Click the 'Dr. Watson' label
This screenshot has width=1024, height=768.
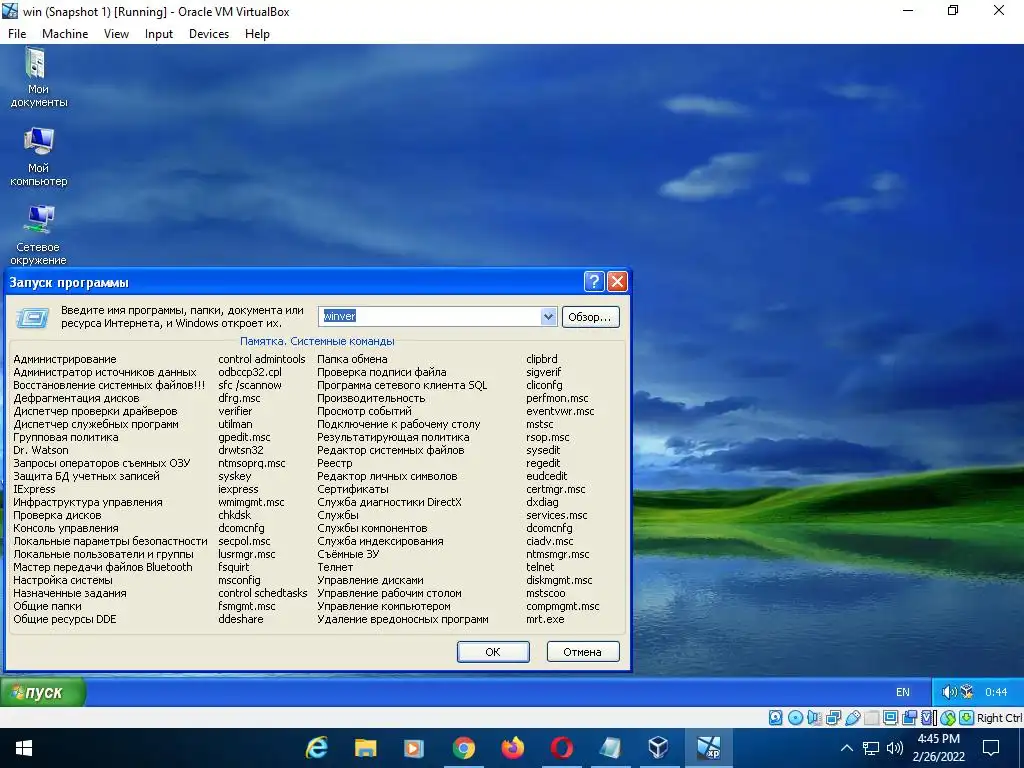[x=40, y=450]
